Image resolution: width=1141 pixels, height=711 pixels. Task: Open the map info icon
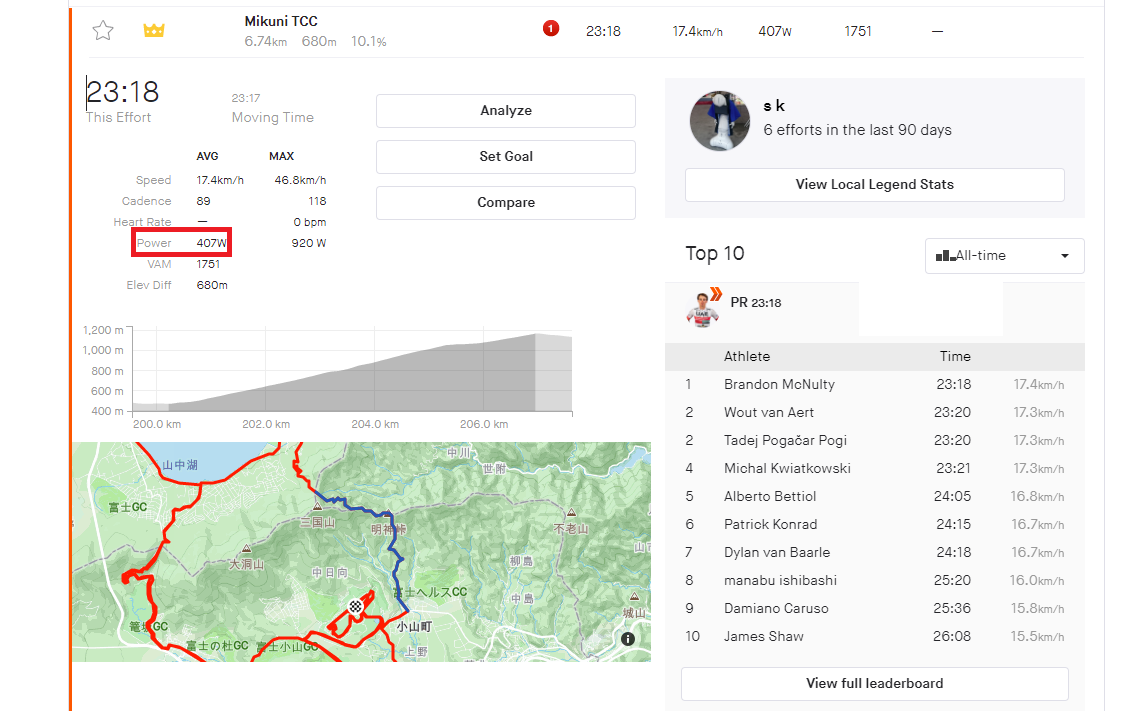coord(628,639)
